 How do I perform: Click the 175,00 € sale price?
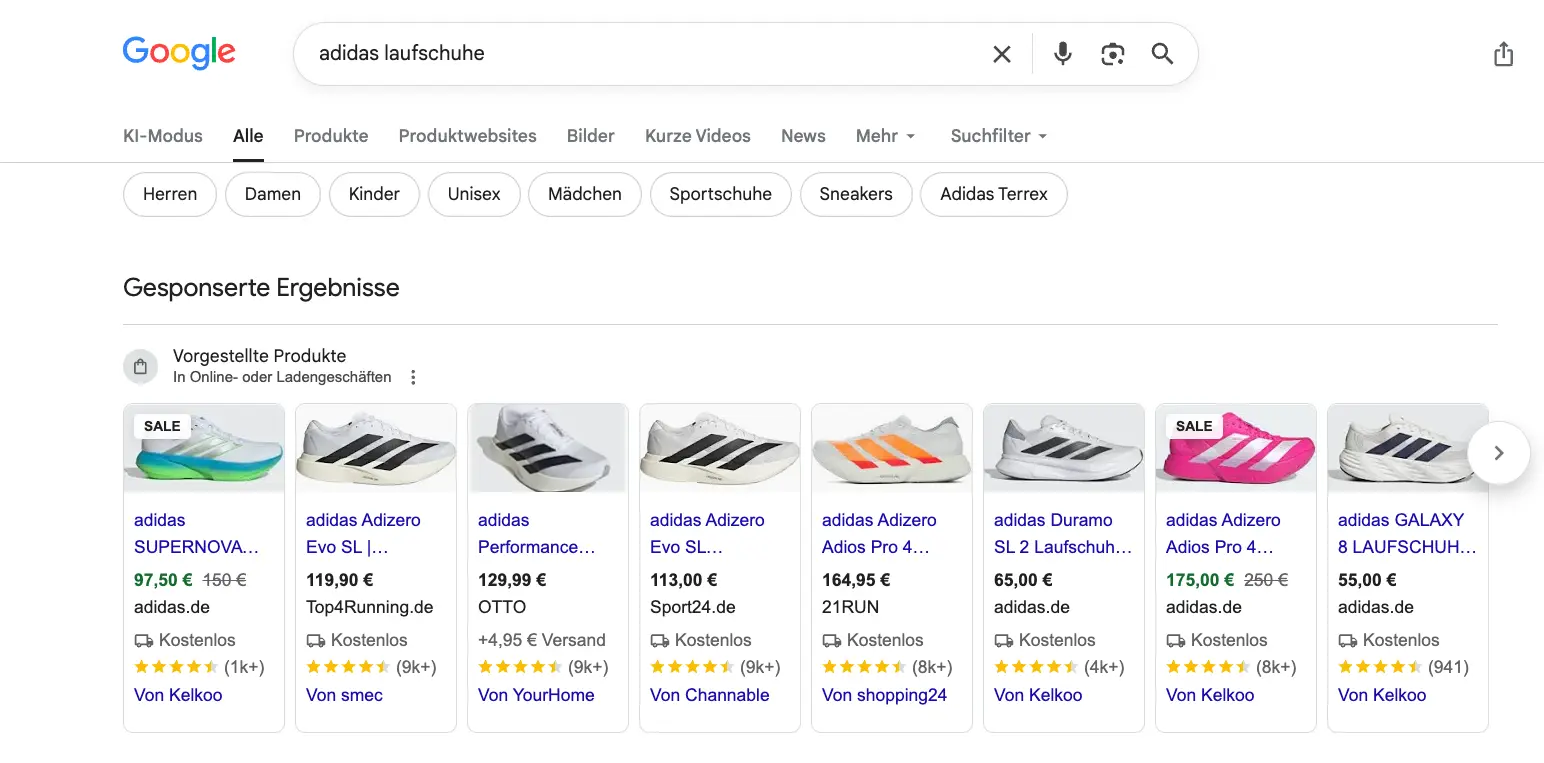click(x=1200, y=580)
